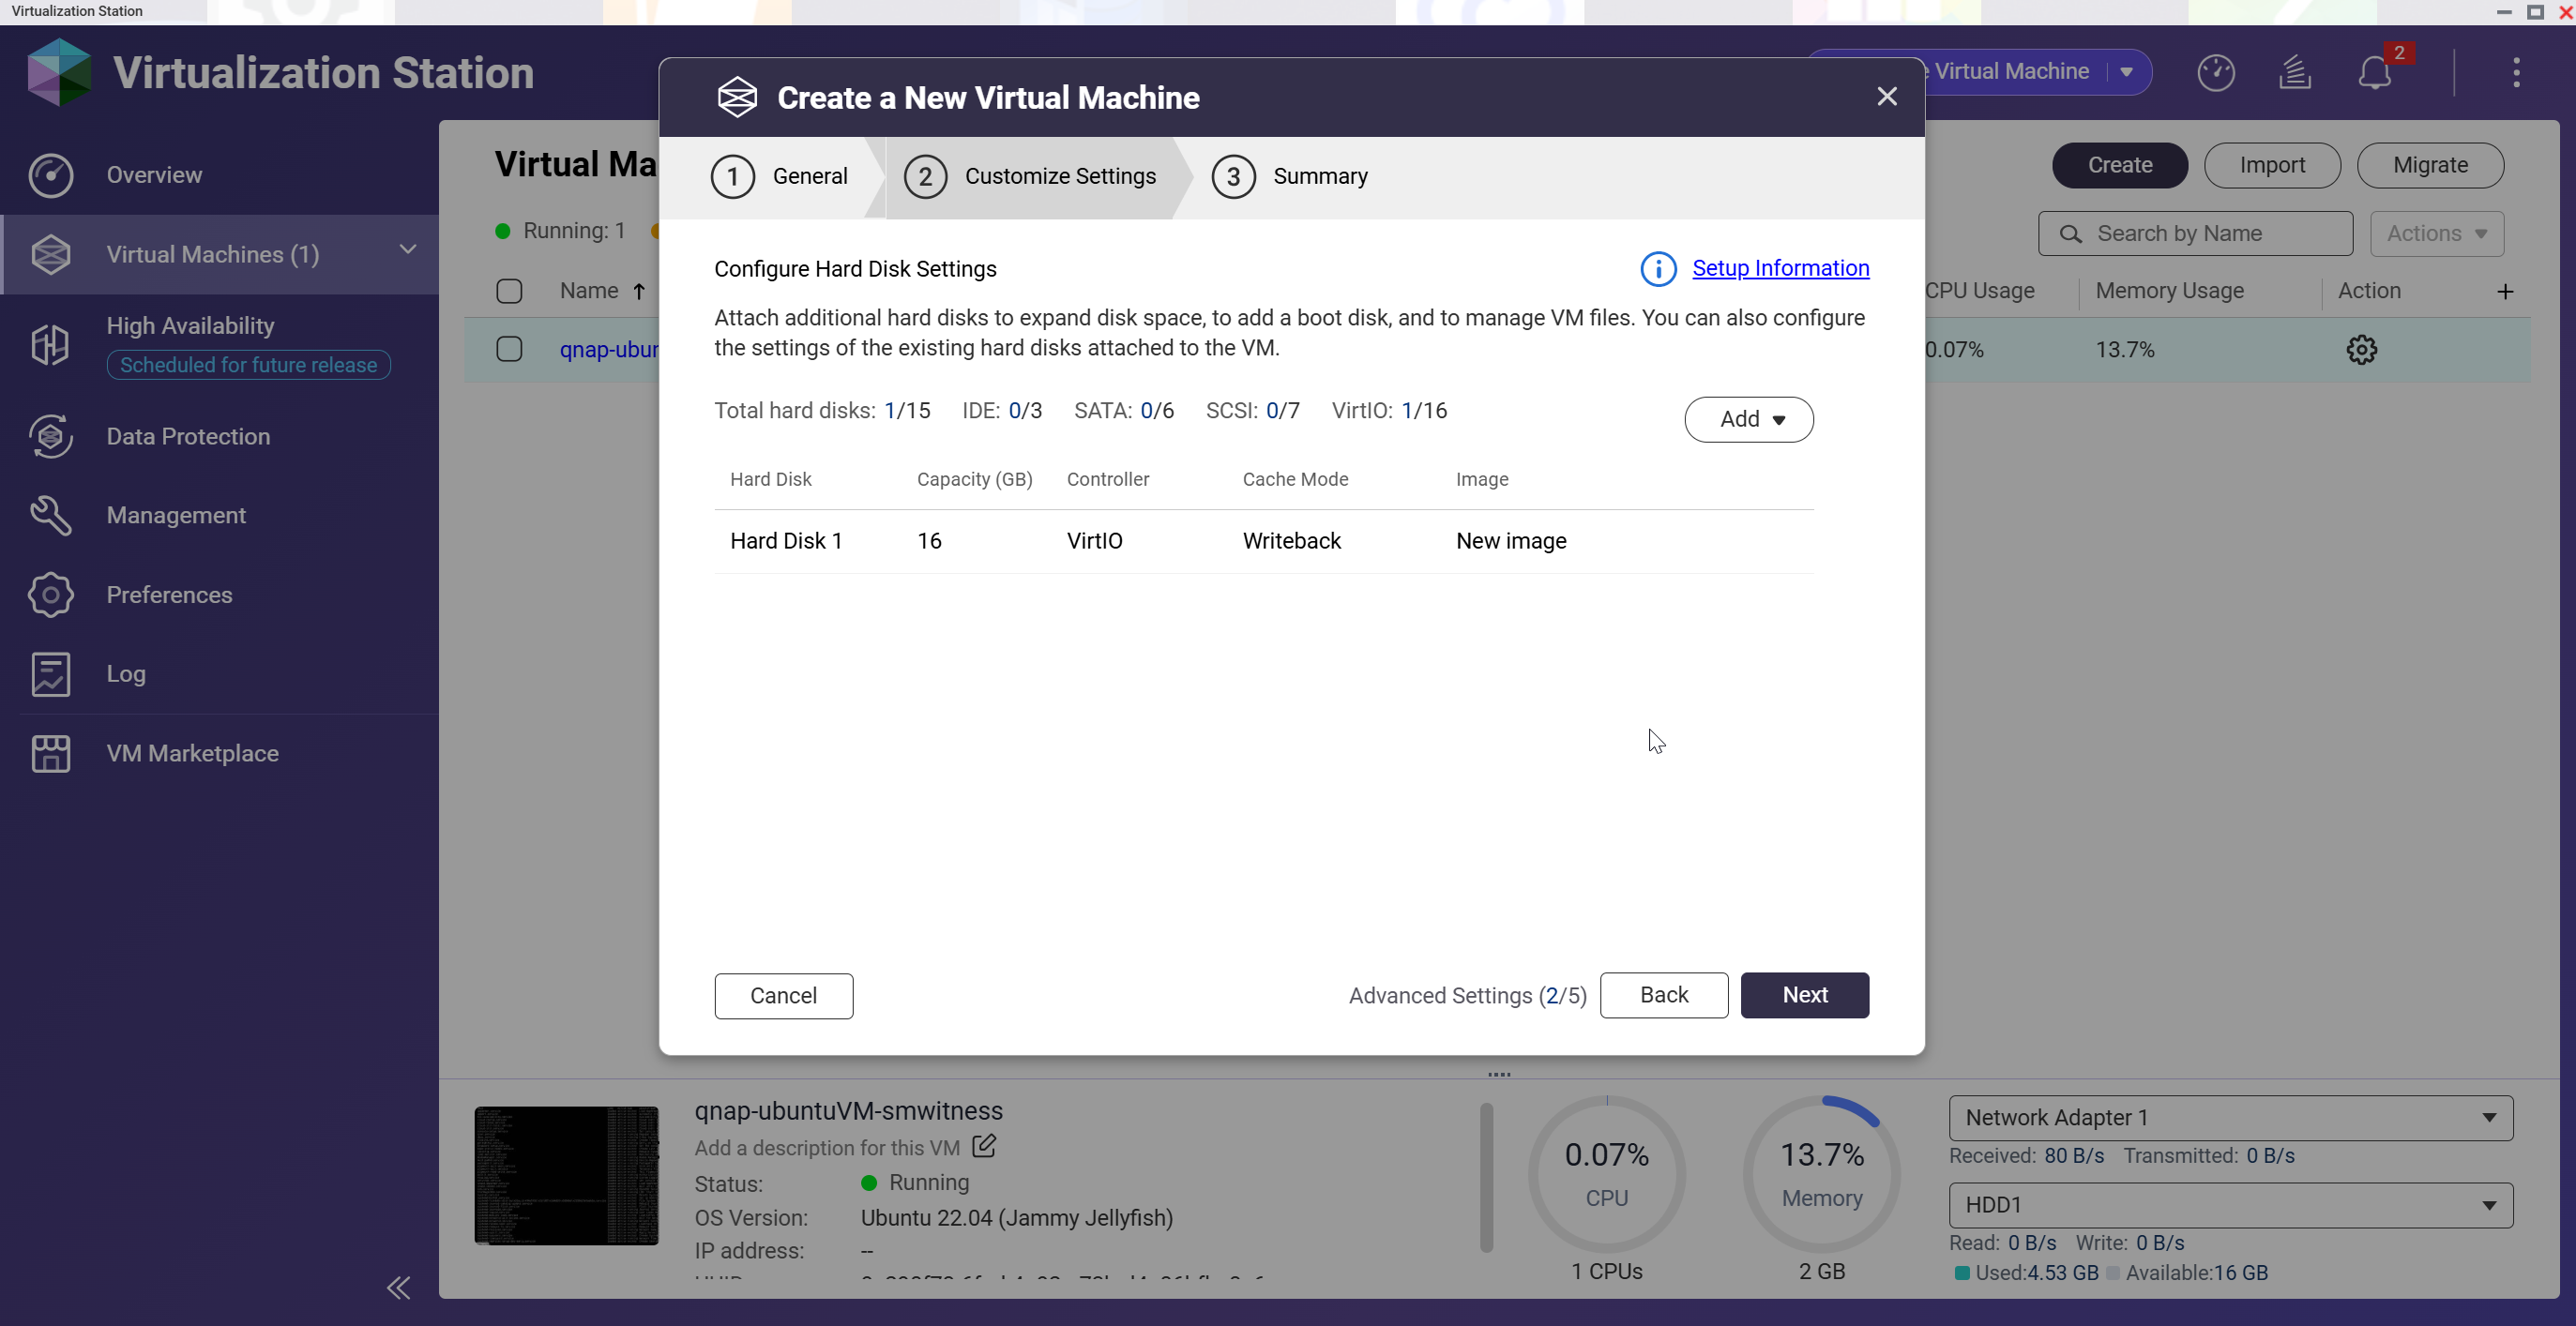Click the High Availability cube icon

point(51,344)
